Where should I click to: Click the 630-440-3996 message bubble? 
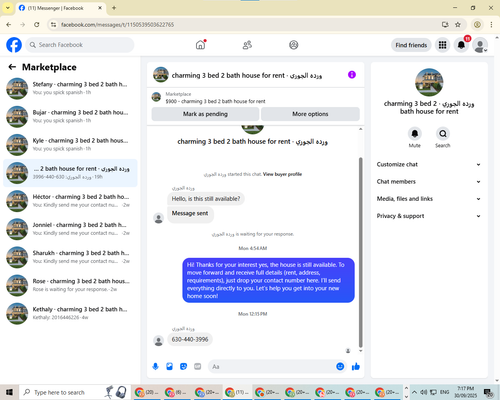click(190, 340)
